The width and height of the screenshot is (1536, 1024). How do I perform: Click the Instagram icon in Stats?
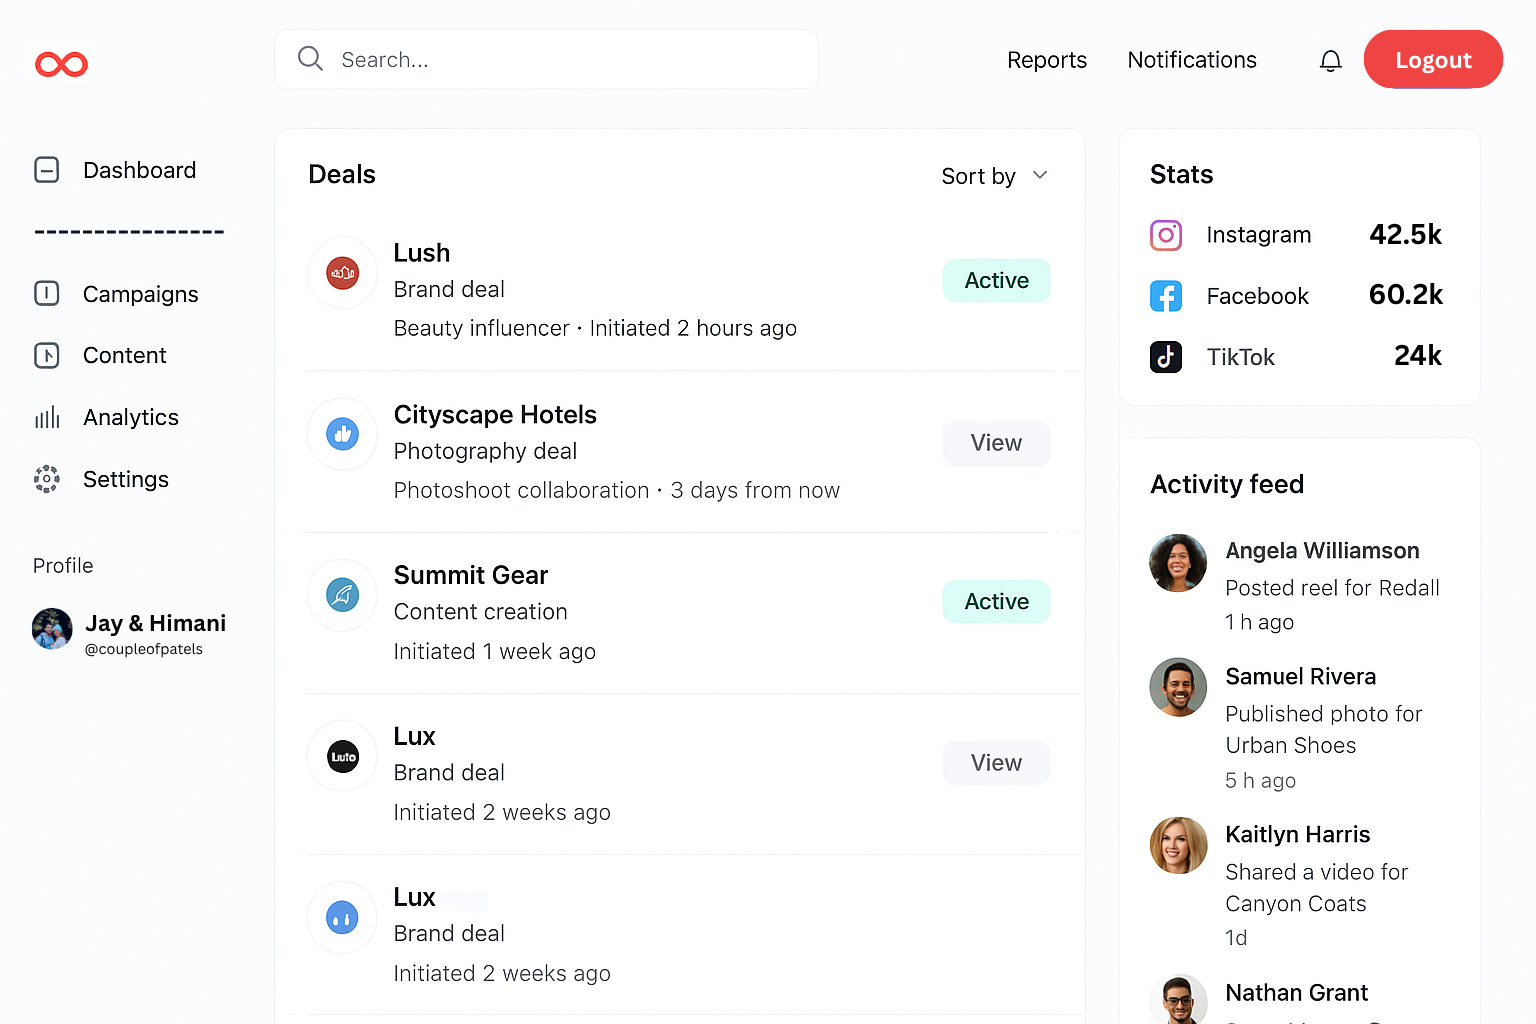[1166, 235]
